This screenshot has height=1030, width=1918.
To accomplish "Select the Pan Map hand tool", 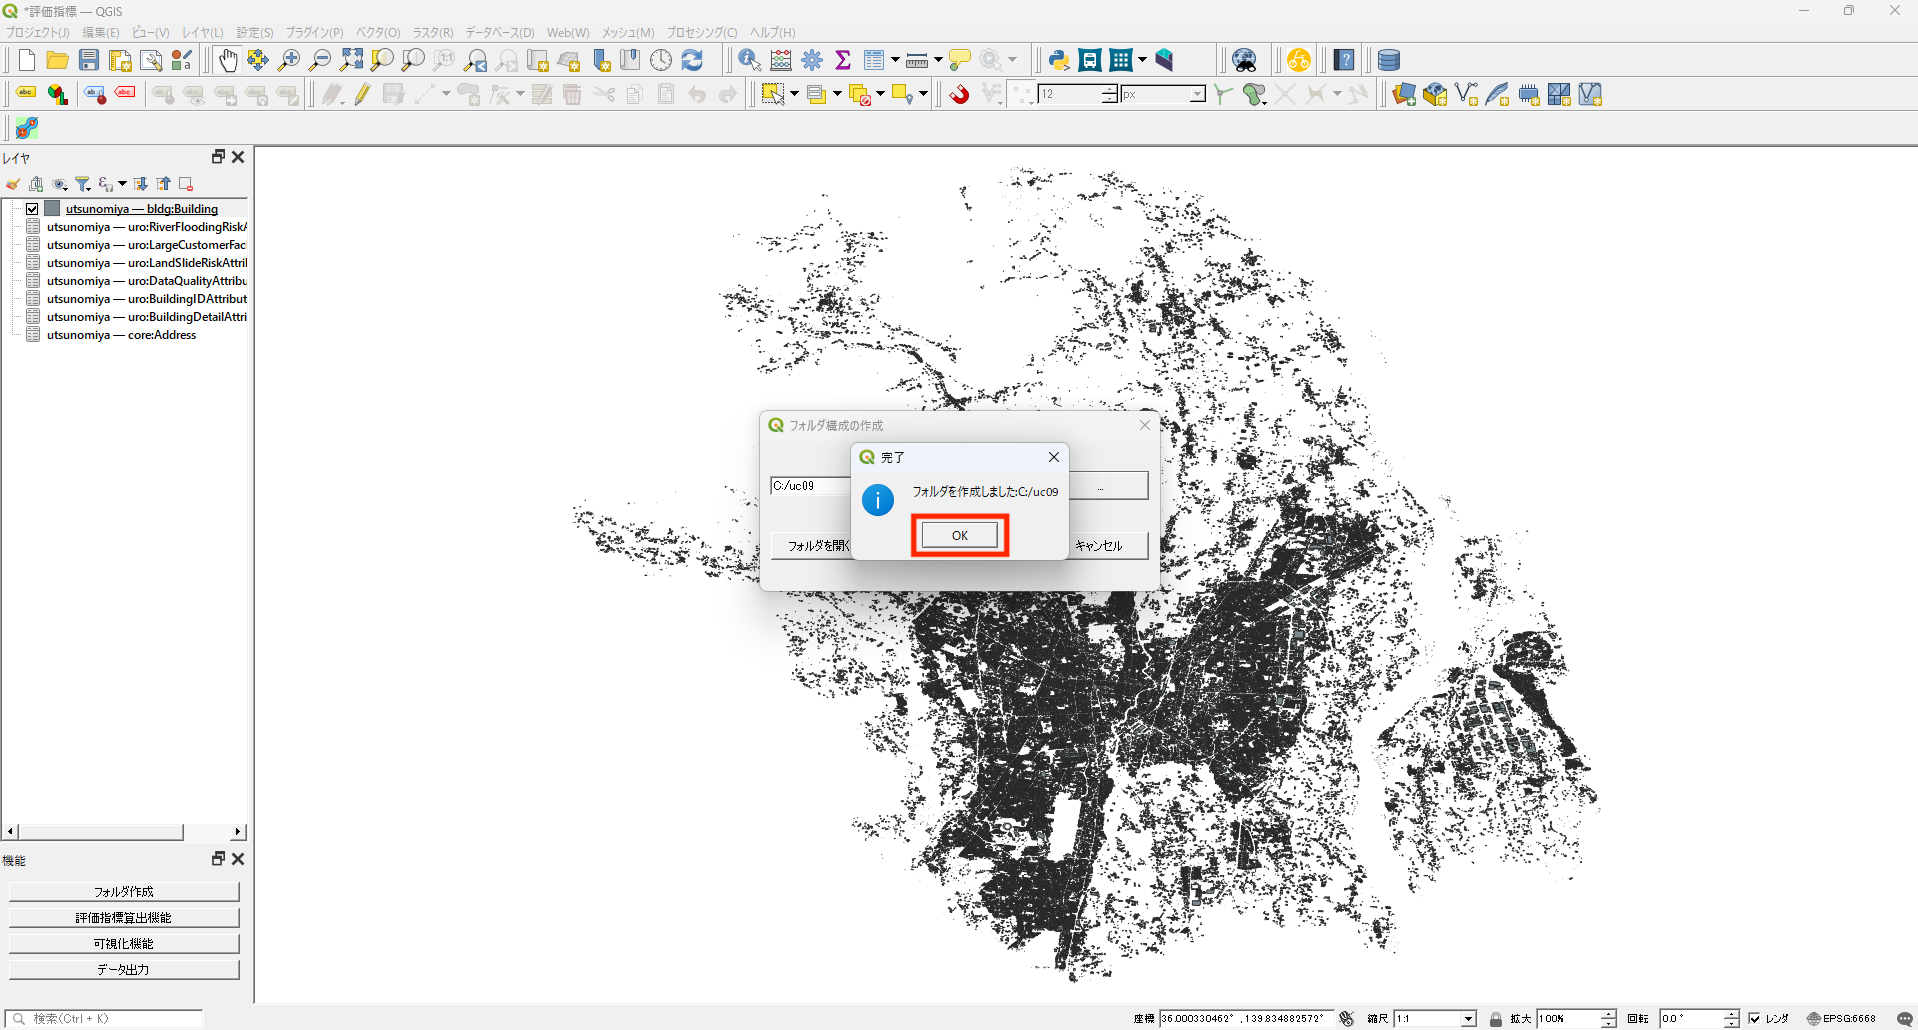I will [228, 60].
